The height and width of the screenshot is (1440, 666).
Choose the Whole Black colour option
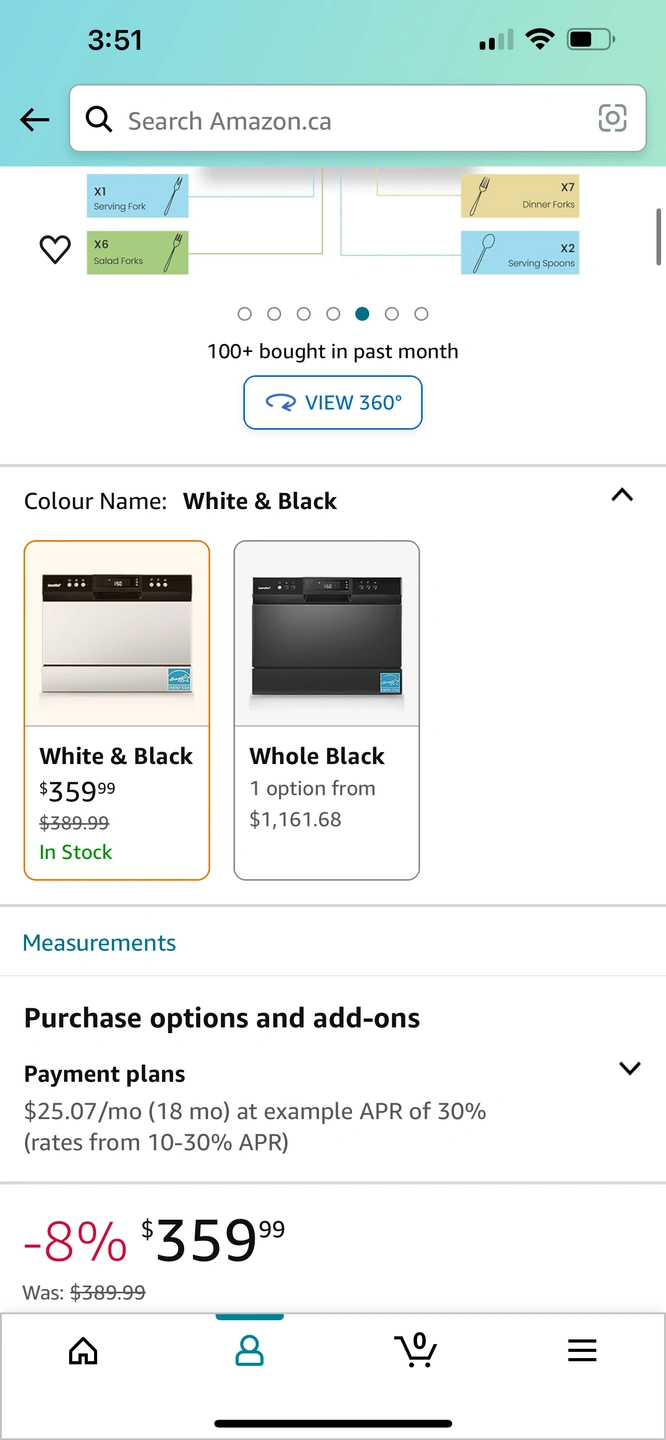point(327,710)
